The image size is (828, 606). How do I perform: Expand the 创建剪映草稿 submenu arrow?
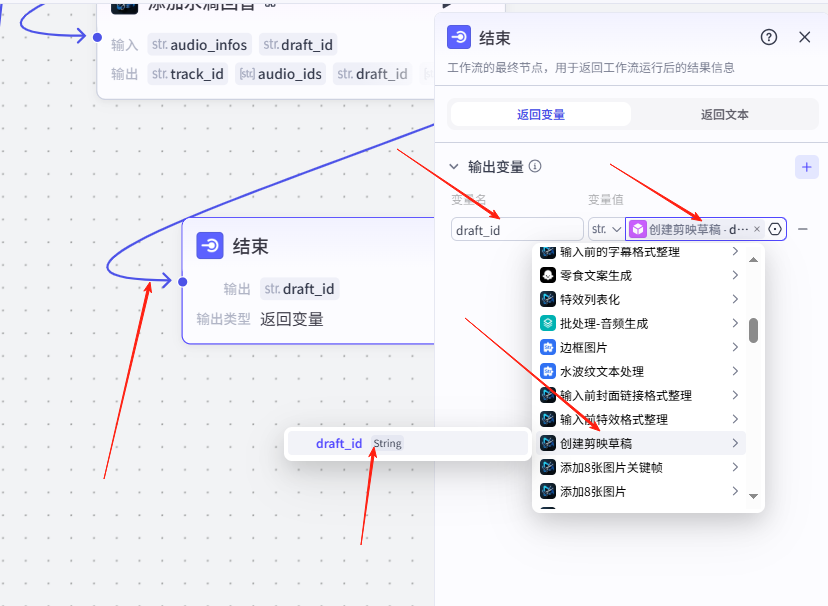pos(735,443)
